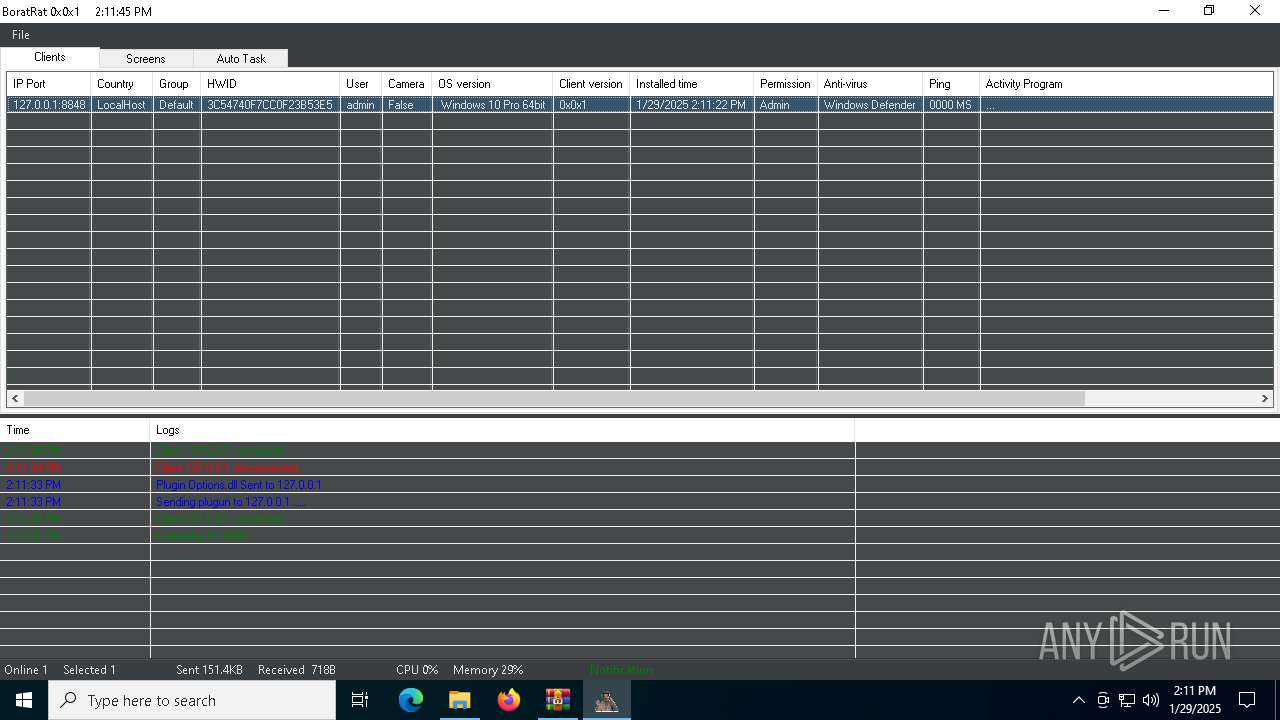Click the Activity Program column header
This screenshot has height=720, width=1280.
click(x=1127, y=84)
